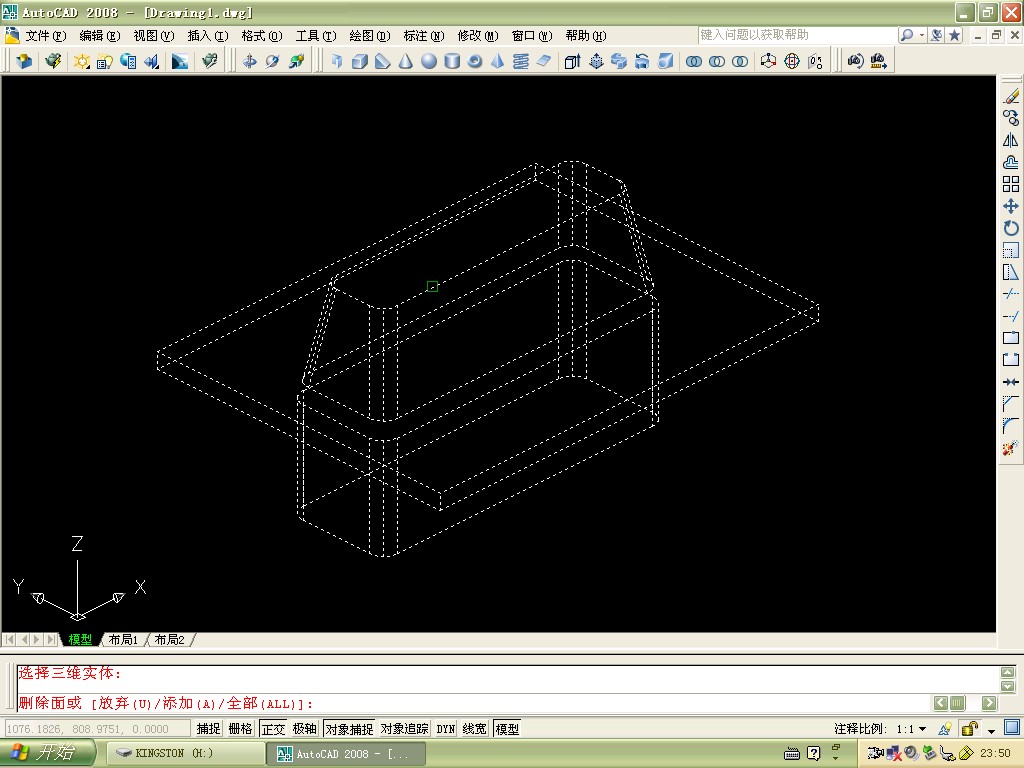Viewport: 1024px width, 768px height.
Task: Select the Helix tool
Action: pos(520,61)
